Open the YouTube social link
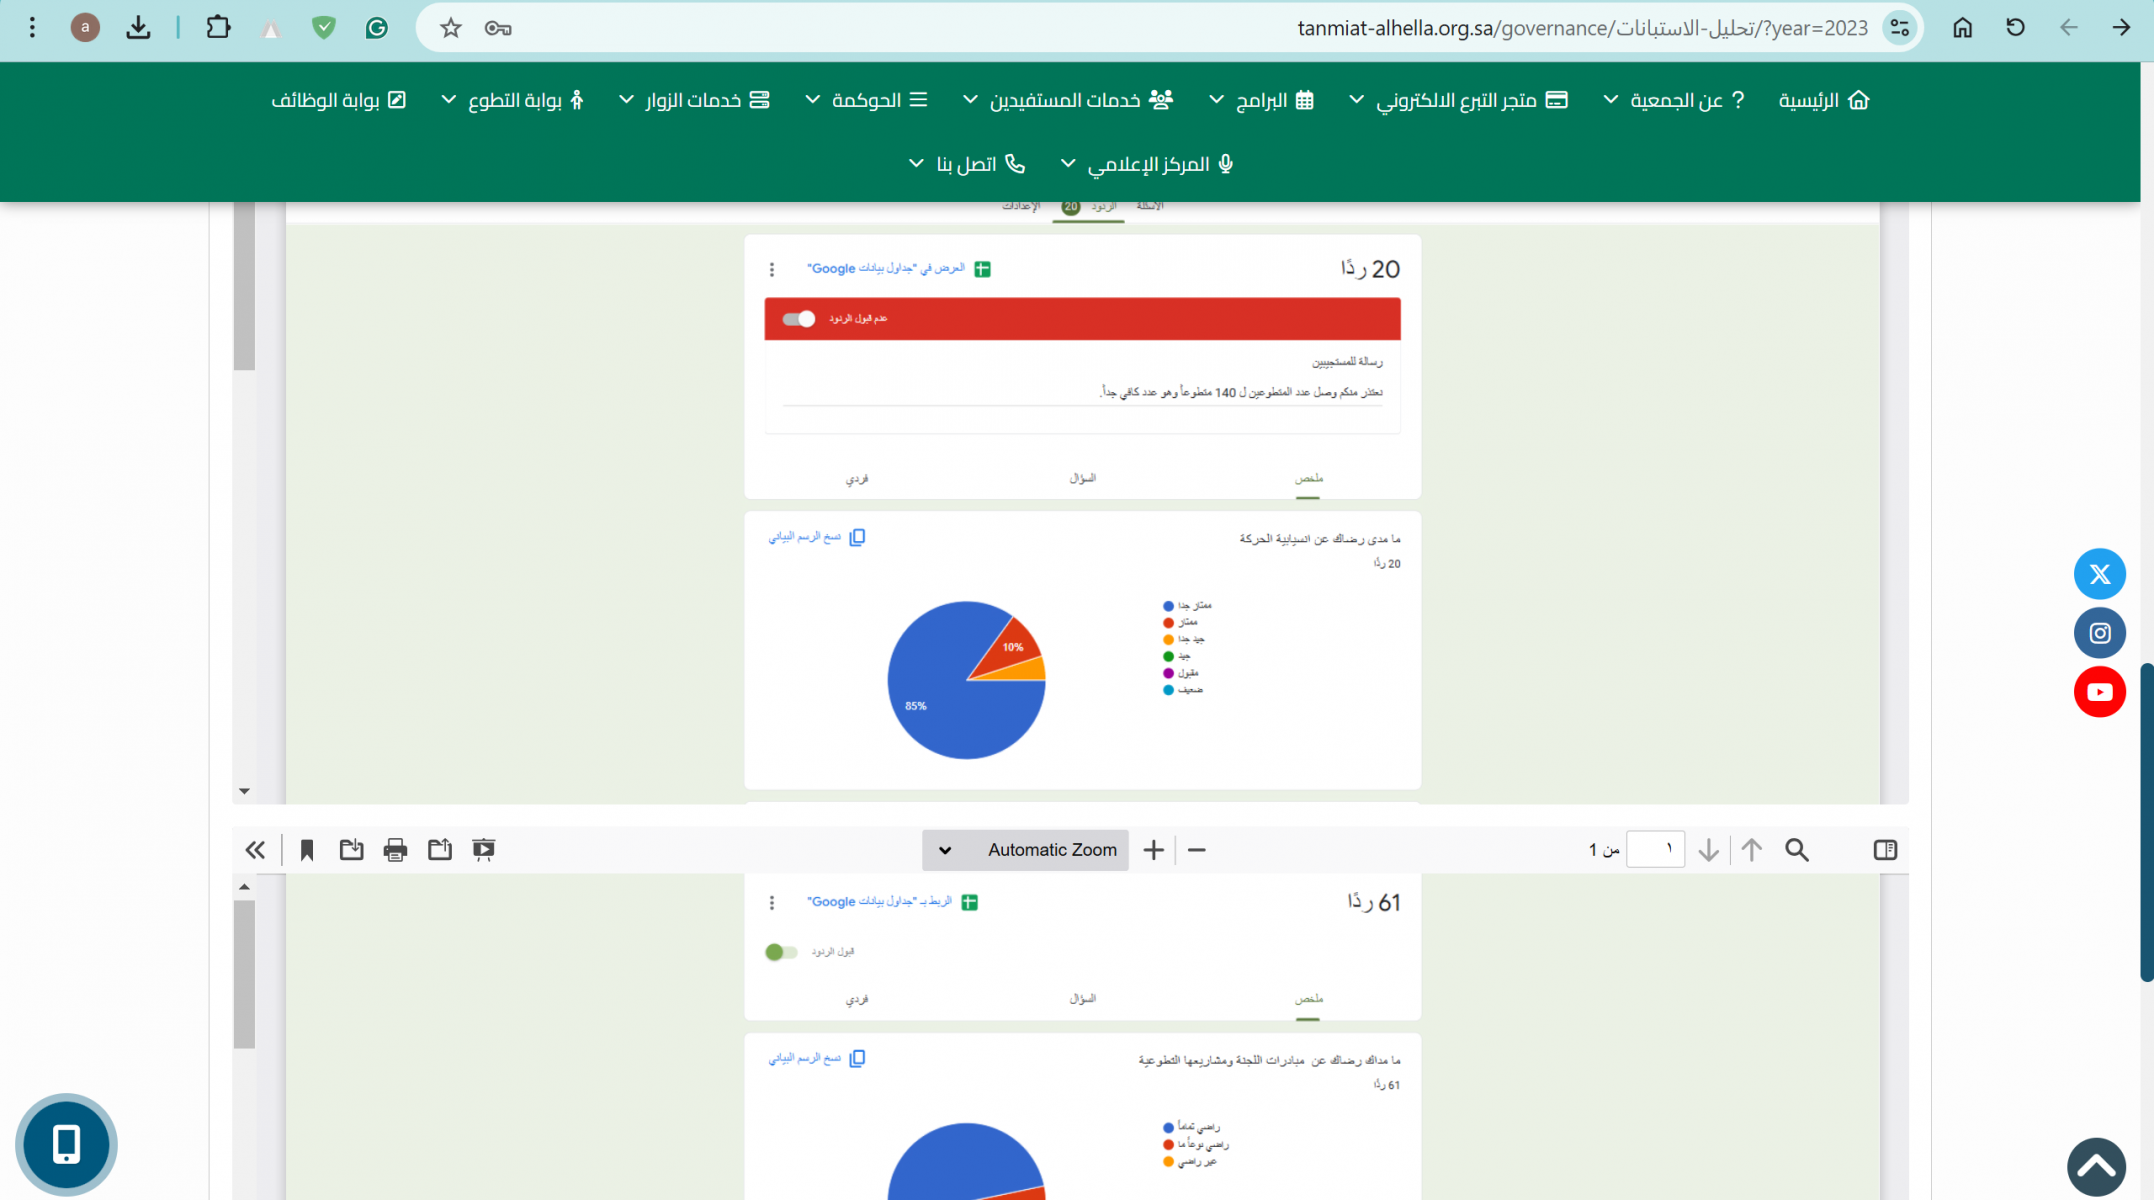The image size is (2154, 1200). point(2099,692)
